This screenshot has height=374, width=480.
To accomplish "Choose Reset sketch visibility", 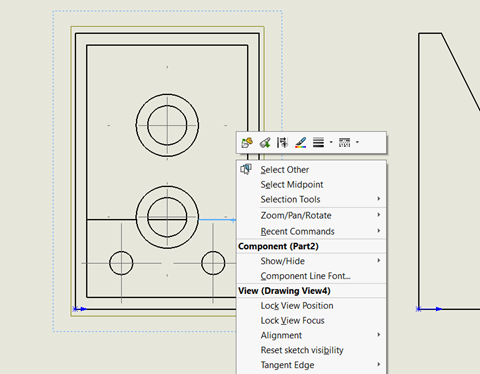I will pyautogui.click(x=302, y=350).
